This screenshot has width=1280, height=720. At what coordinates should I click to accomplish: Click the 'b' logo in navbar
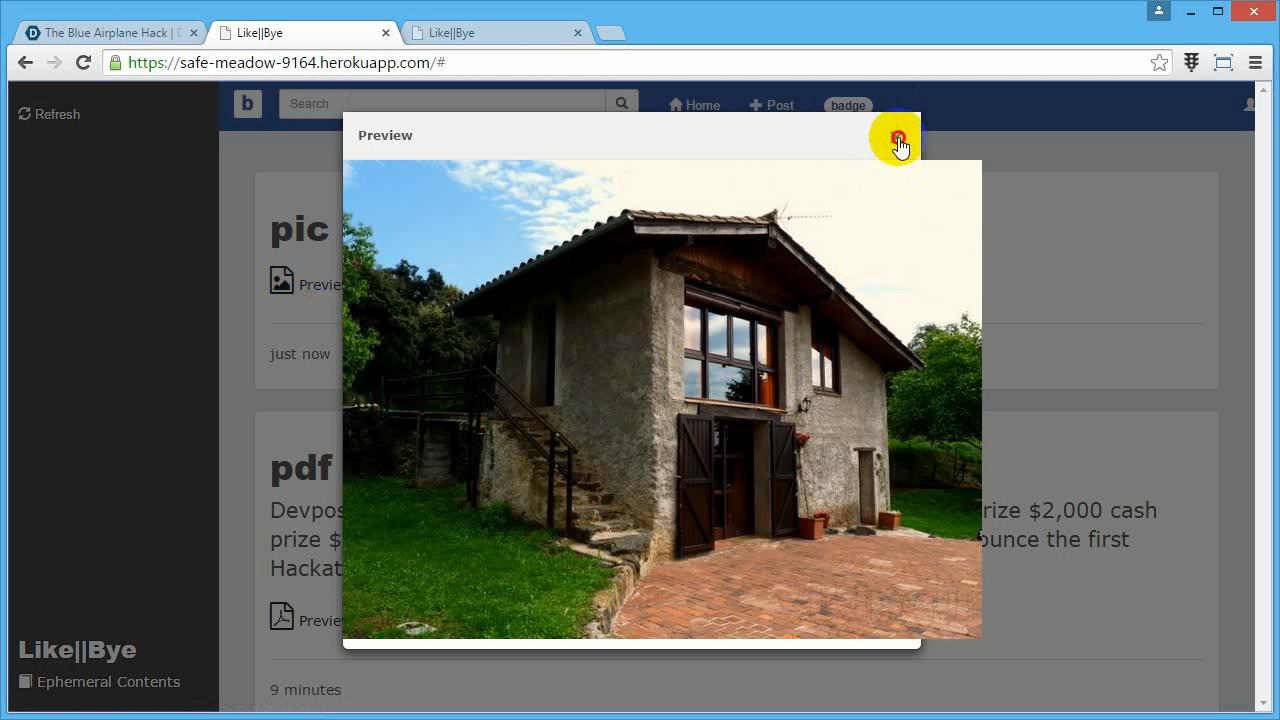(248, 104)
